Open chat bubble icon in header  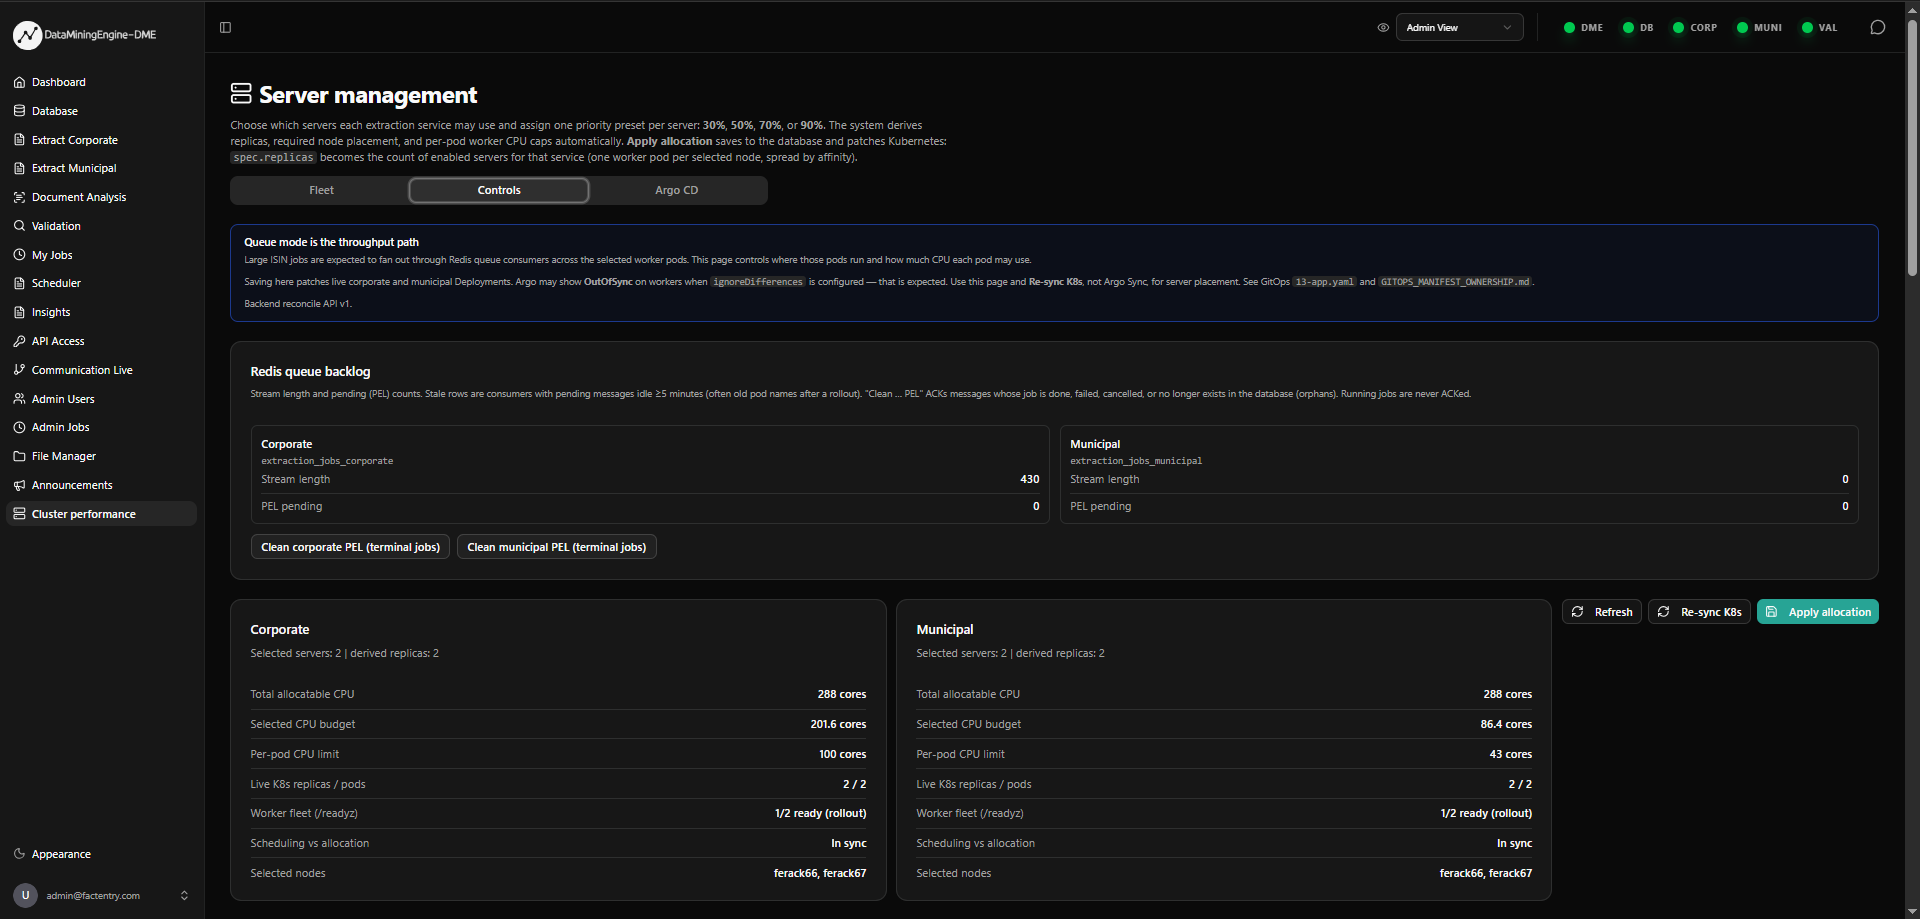coord(1877,27)
